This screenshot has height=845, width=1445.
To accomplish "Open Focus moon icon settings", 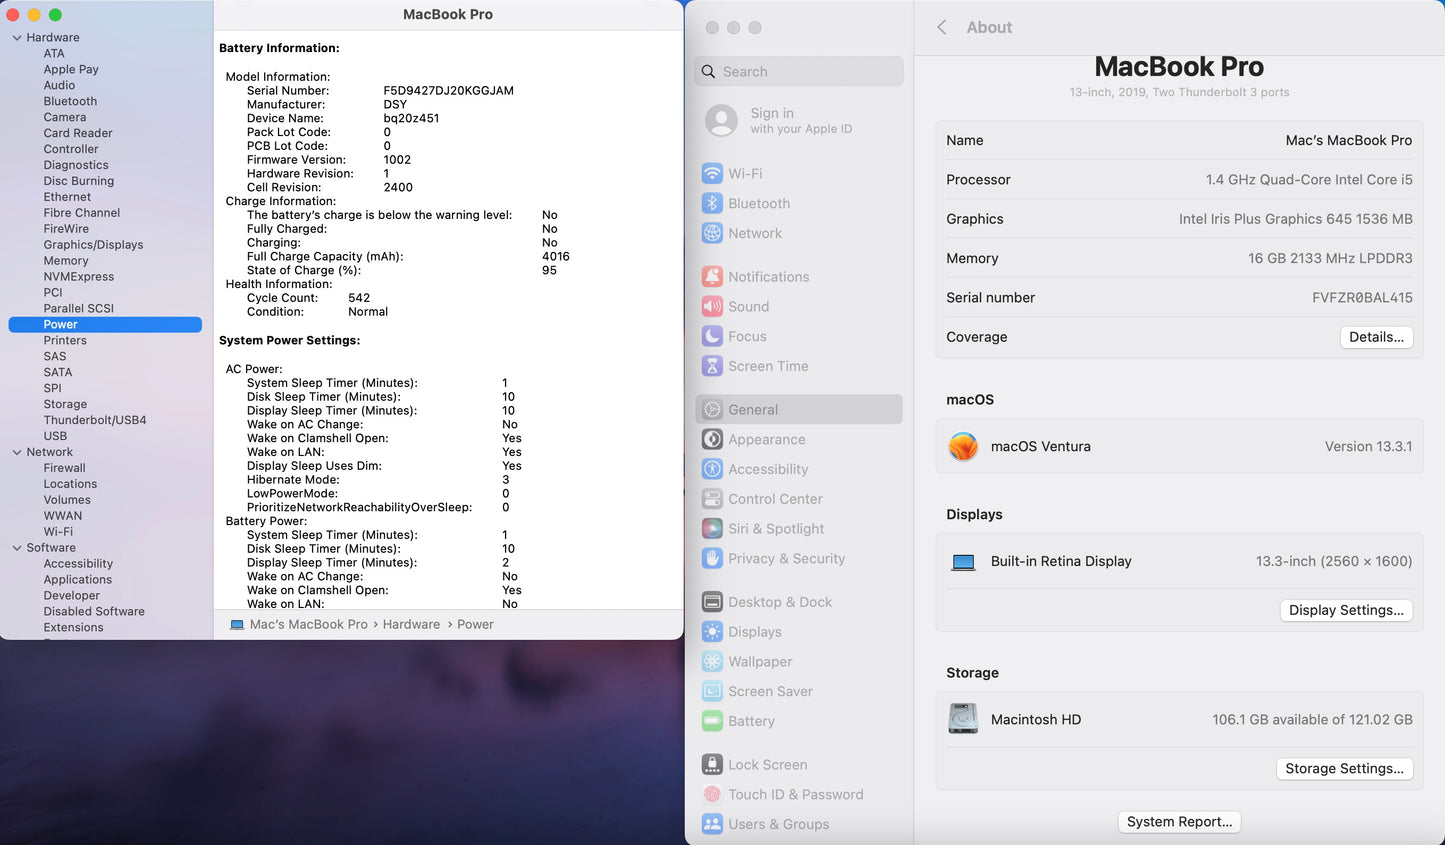I will tap(712, 337).
